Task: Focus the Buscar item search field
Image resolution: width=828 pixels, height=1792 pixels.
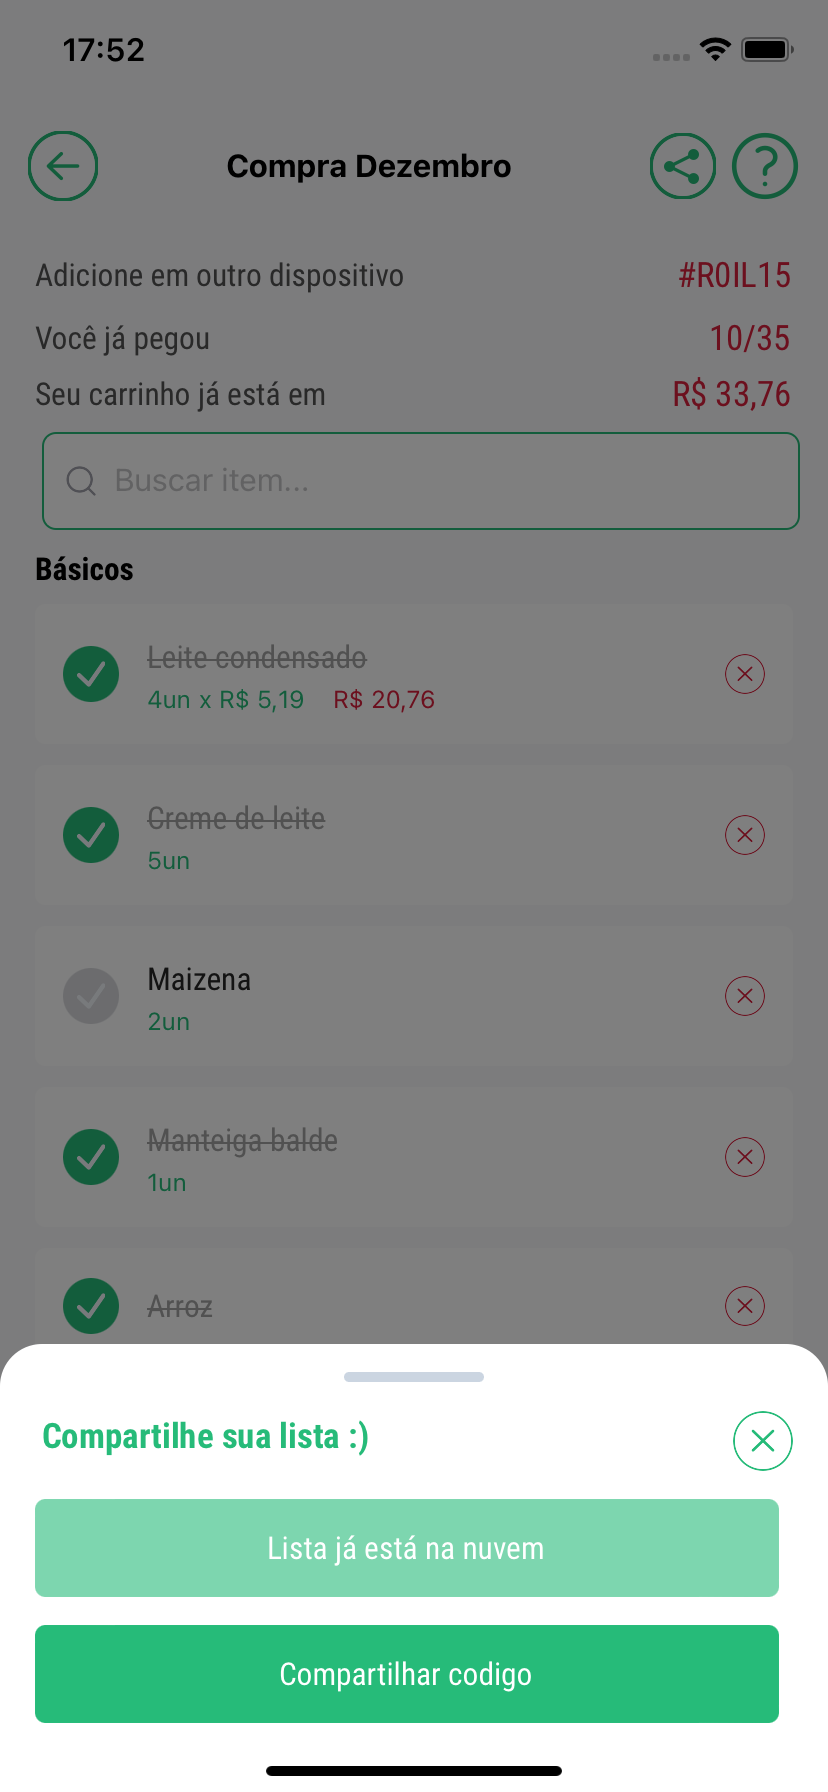Action: click(421, 481)
